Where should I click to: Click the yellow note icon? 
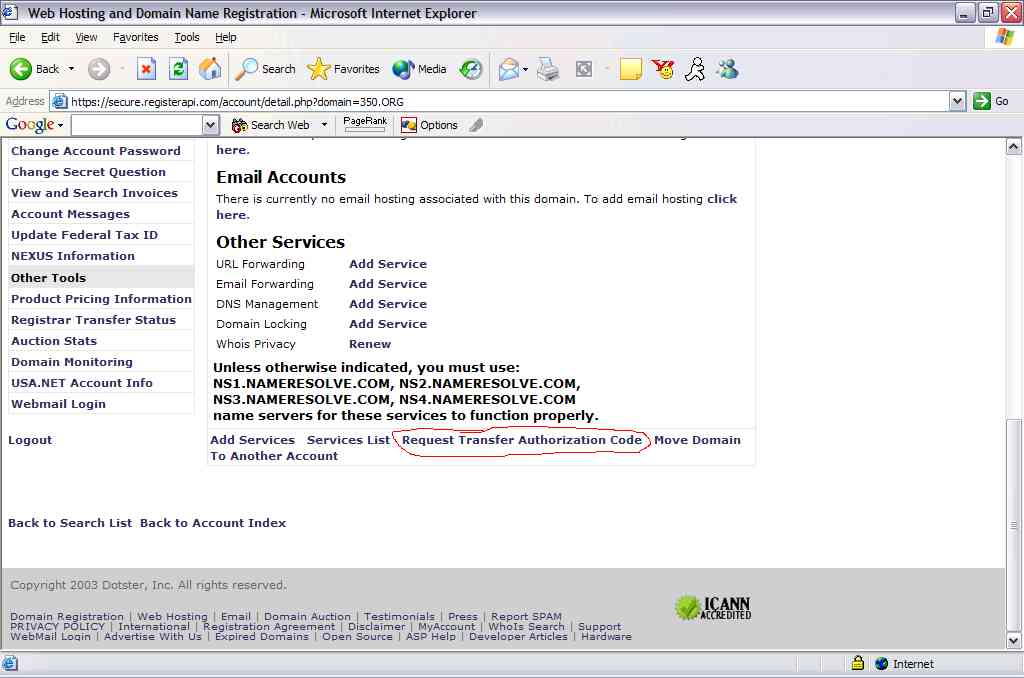coord(630,69)
